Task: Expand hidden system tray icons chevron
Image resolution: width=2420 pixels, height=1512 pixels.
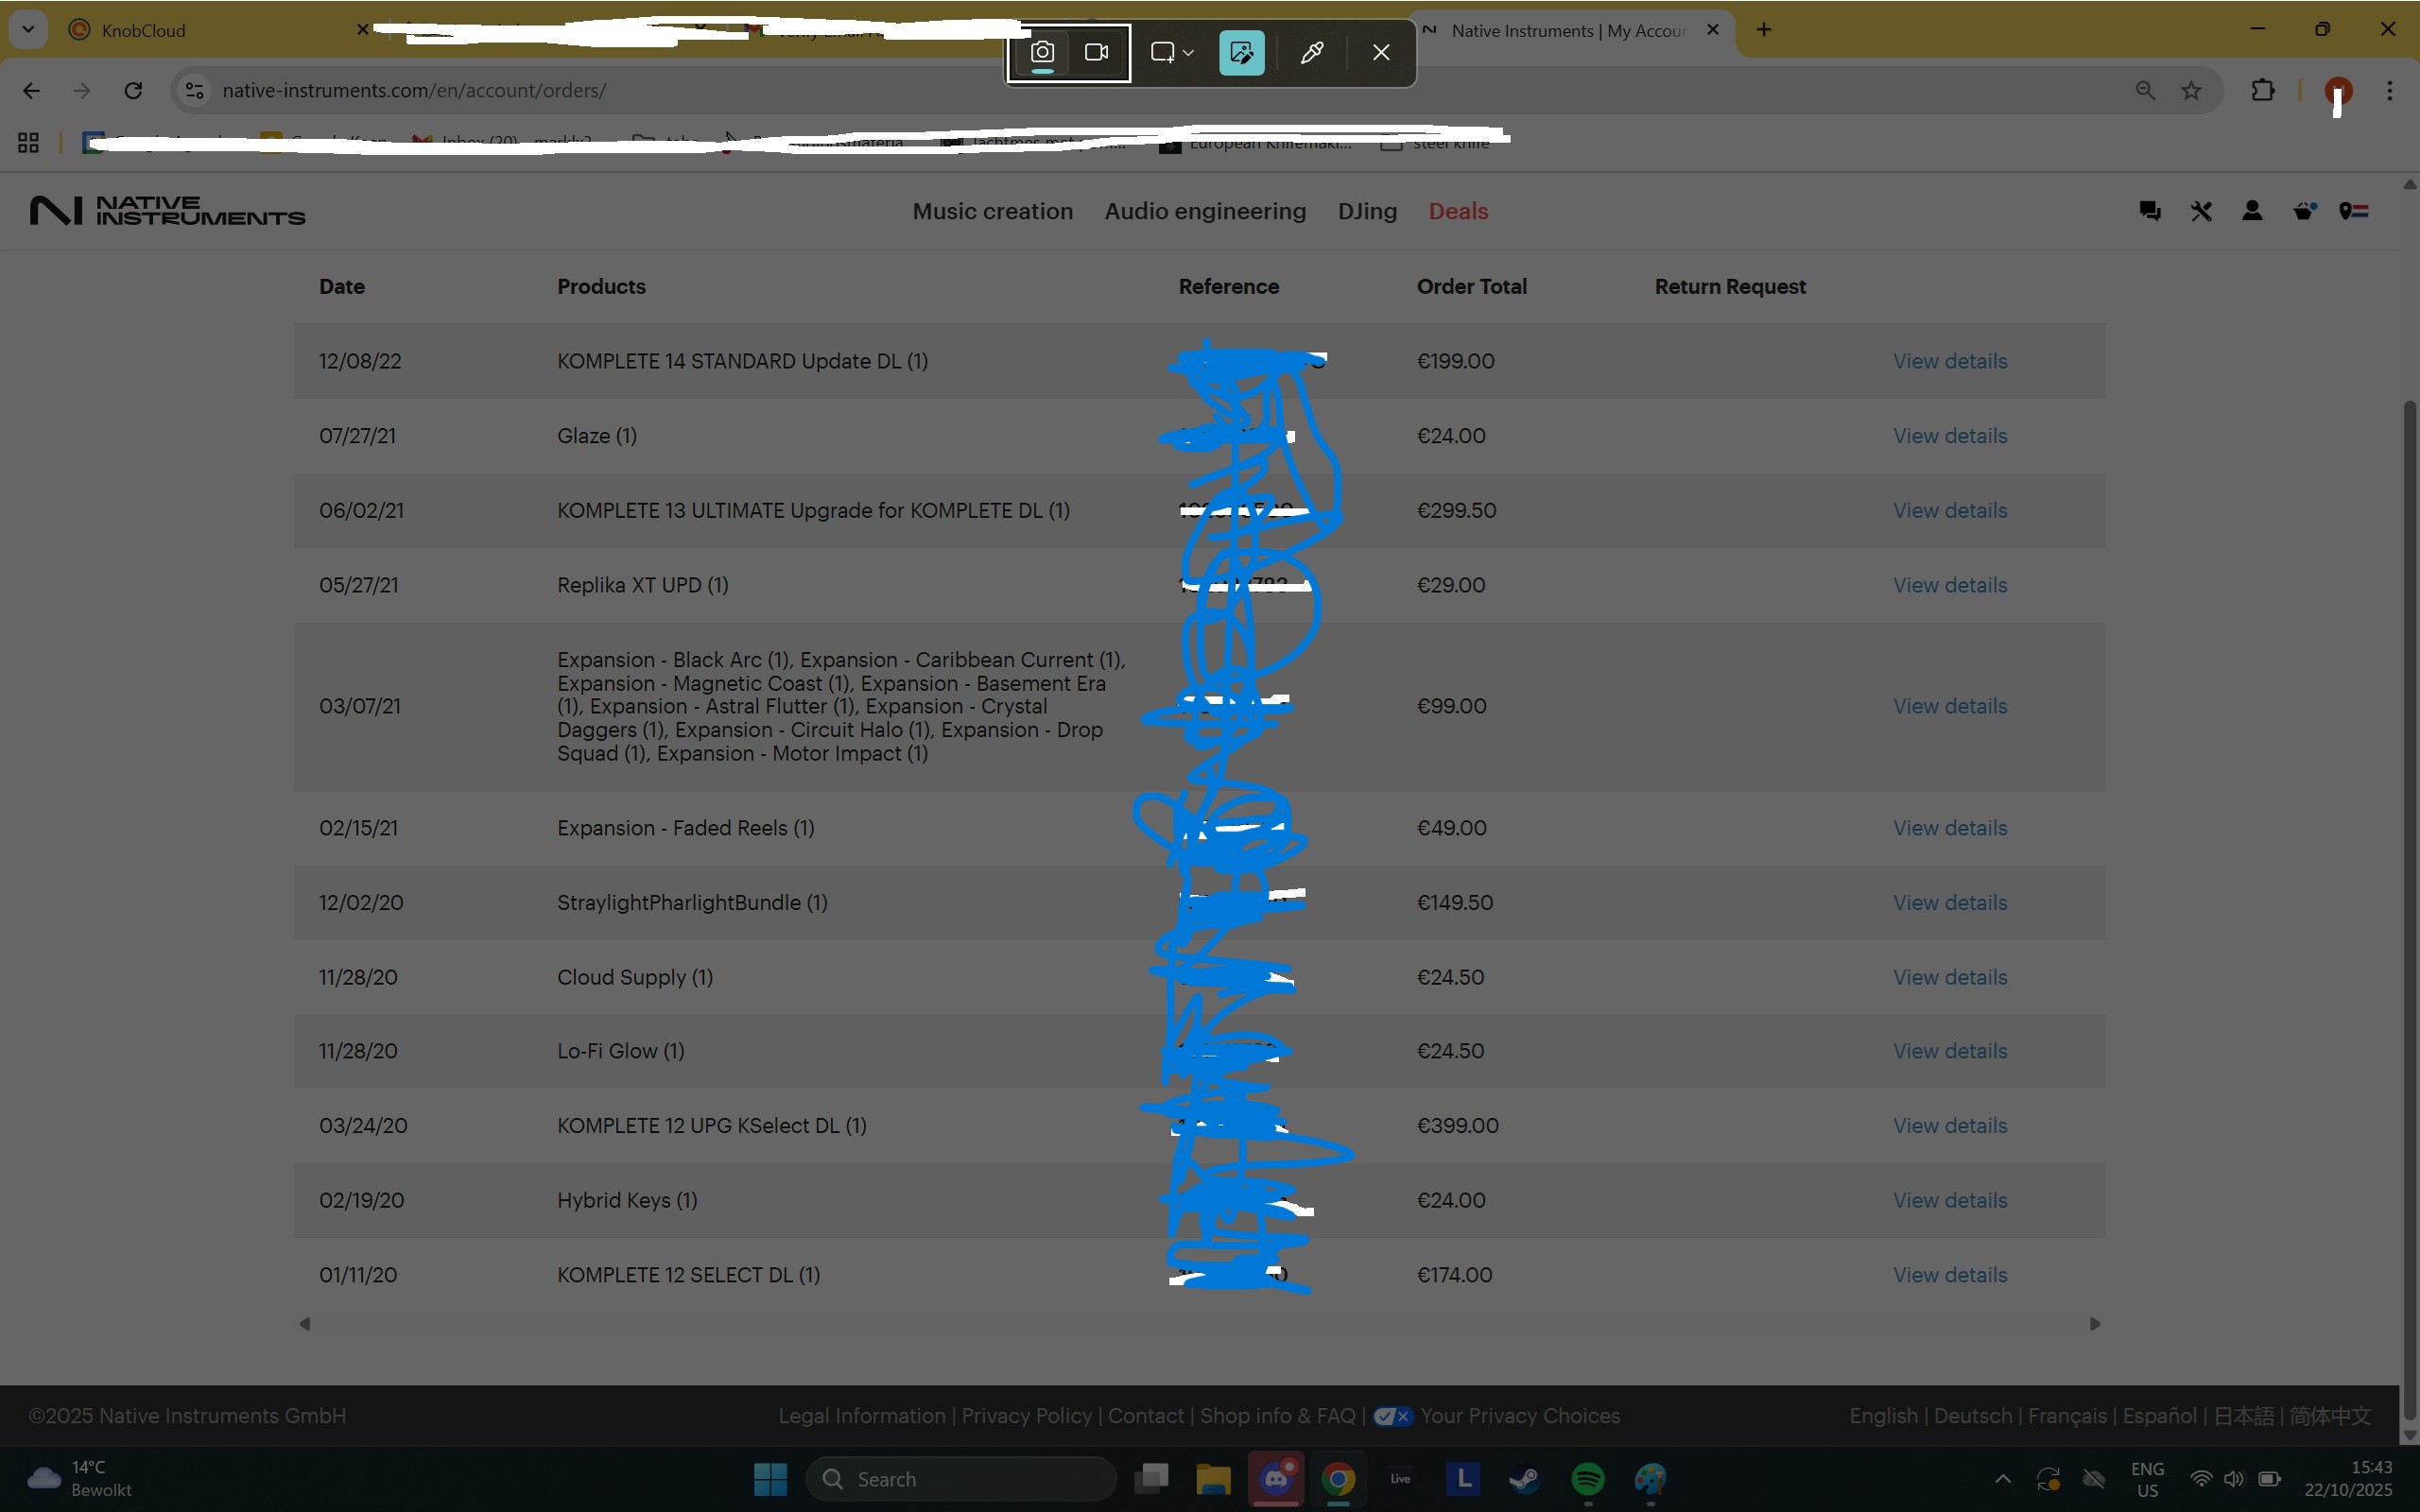Action: pos(2002,1478)
